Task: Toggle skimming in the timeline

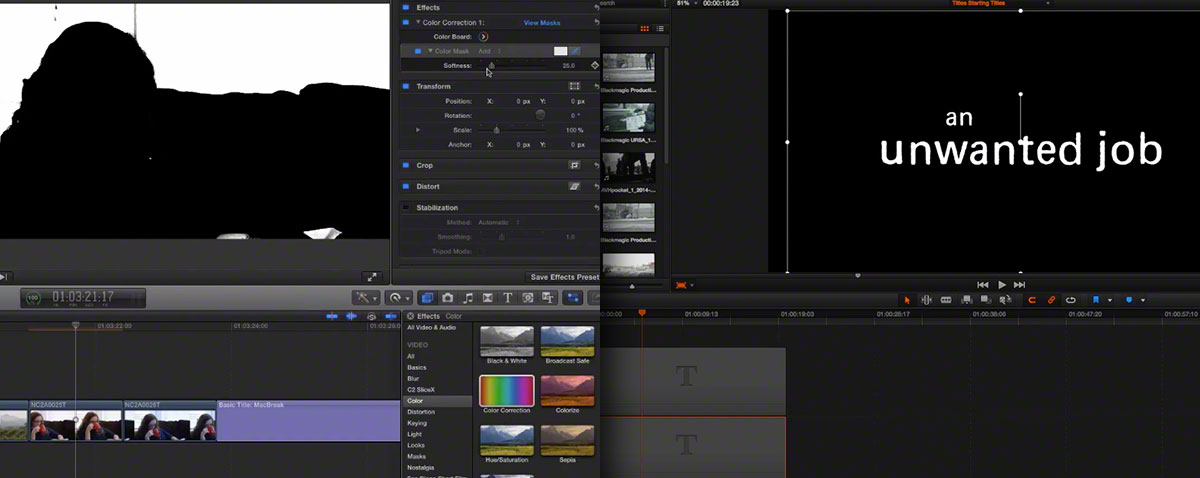Action: 332,316
